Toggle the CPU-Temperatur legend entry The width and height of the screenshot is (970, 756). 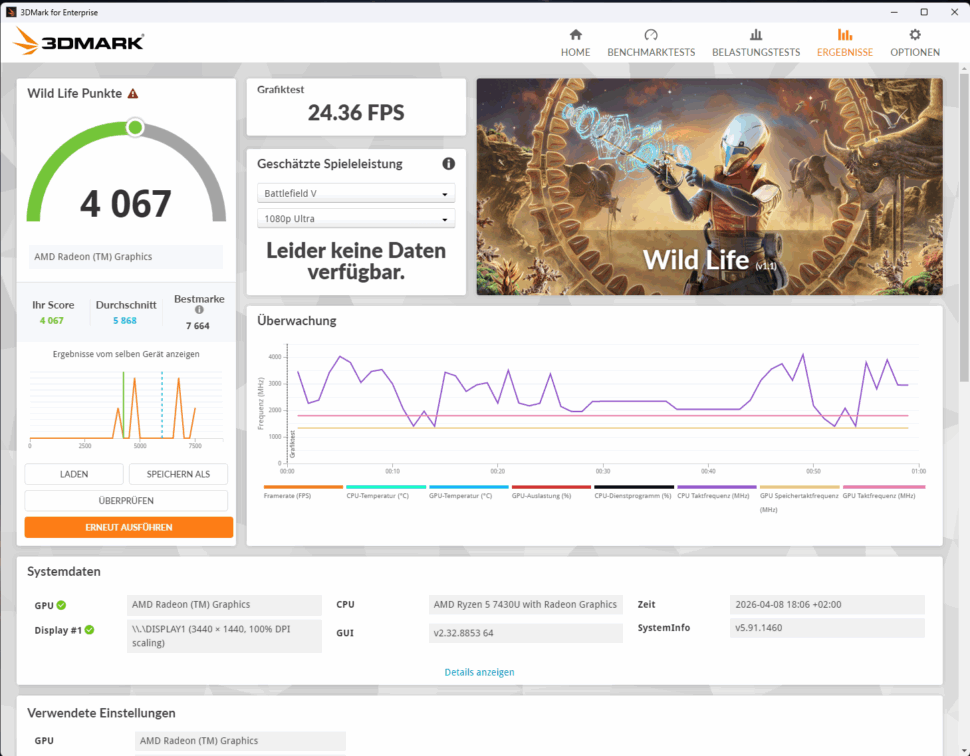pyautogui.click(x=385, y=492)
